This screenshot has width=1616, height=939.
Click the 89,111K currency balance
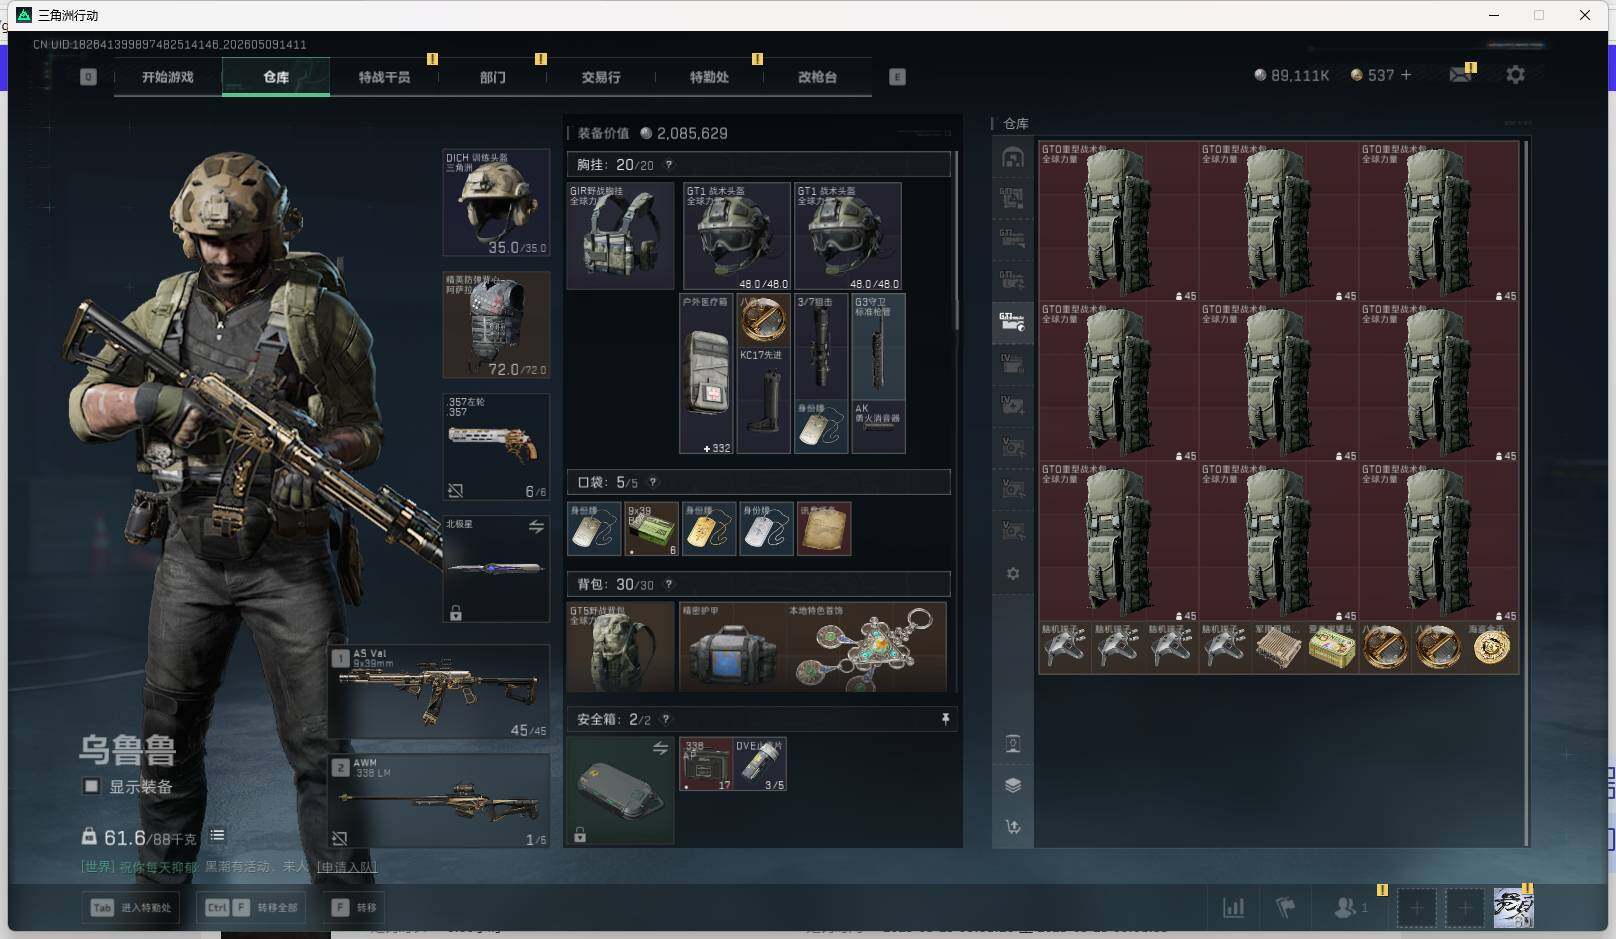[1292, 75]
